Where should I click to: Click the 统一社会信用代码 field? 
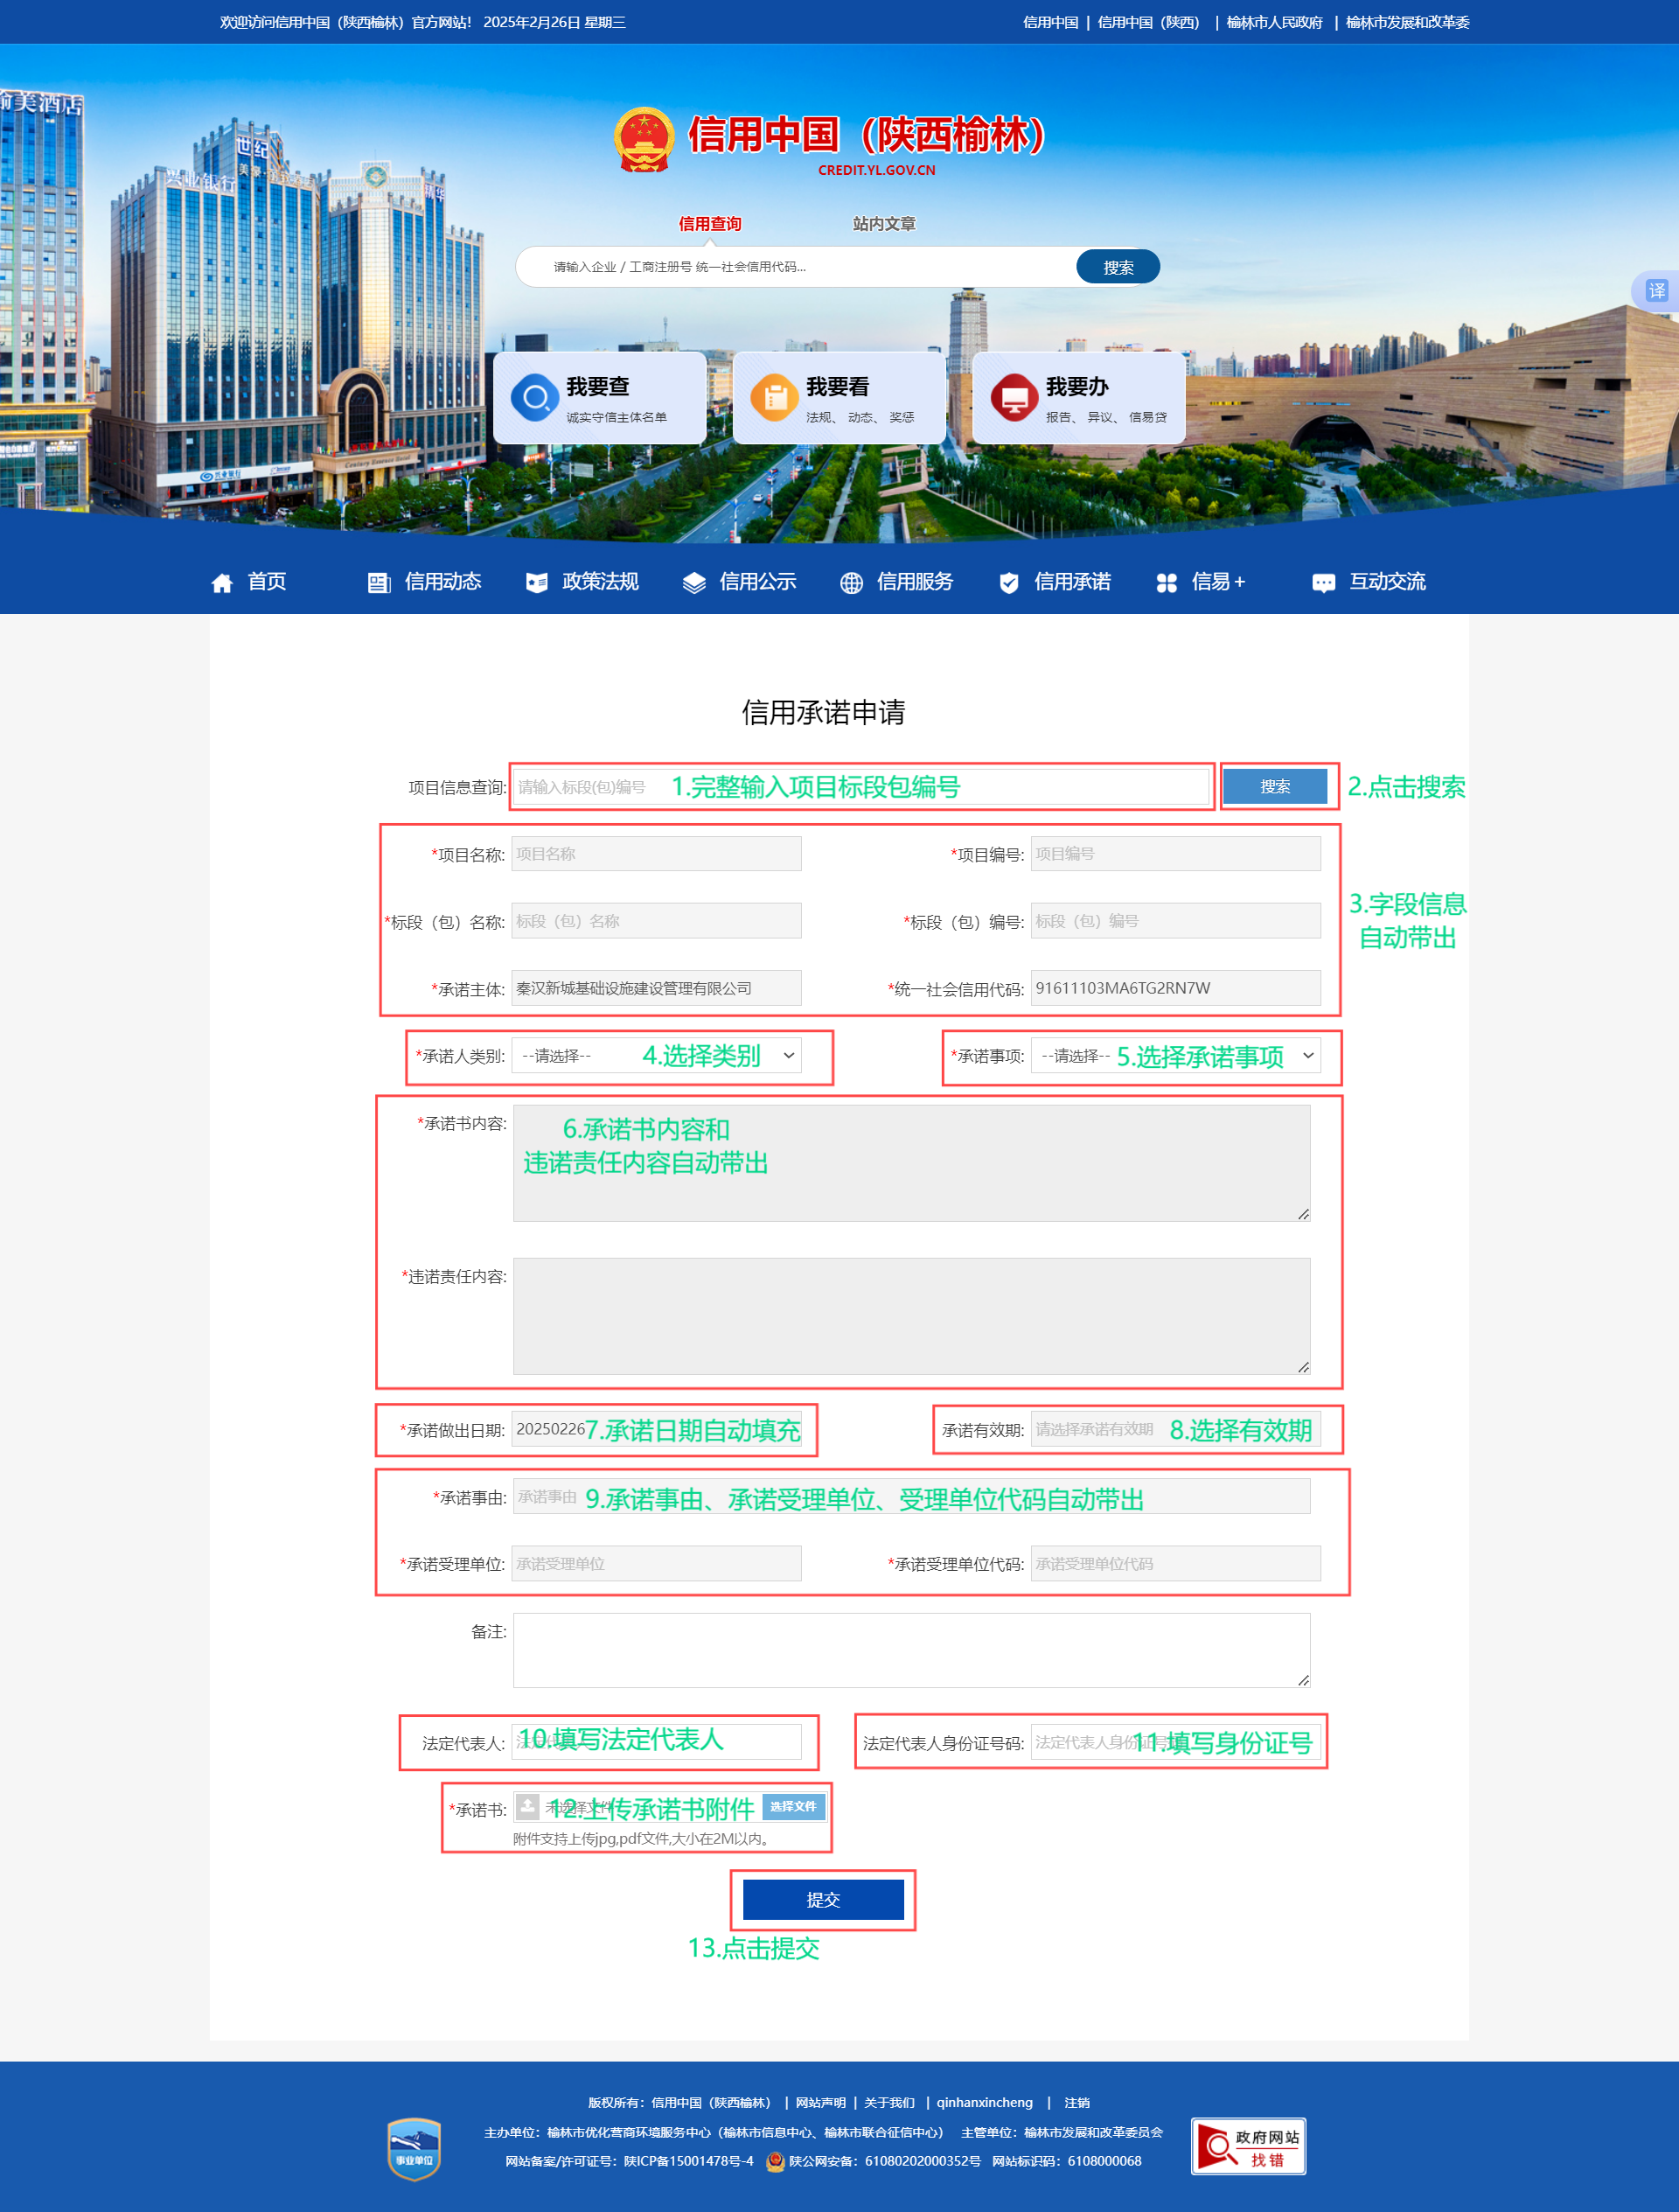point(1175,988)
